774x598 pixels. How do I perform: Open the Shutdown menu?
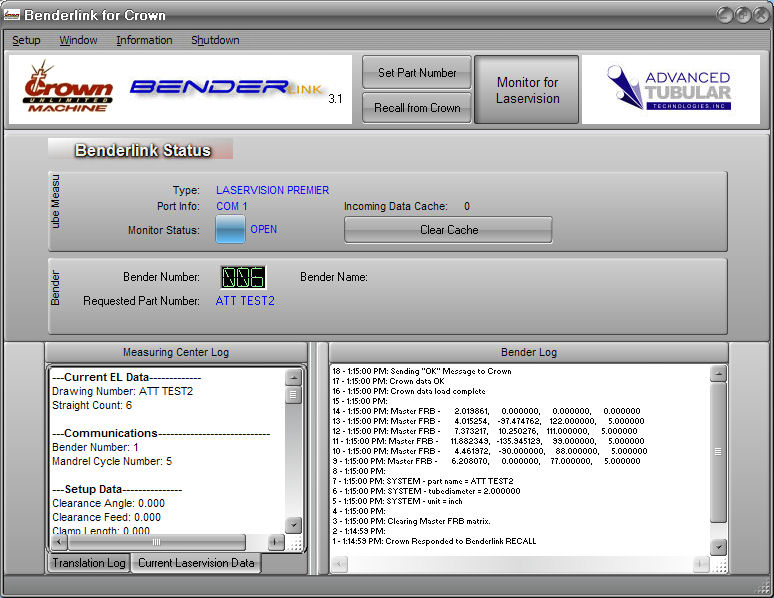point(215,40)
